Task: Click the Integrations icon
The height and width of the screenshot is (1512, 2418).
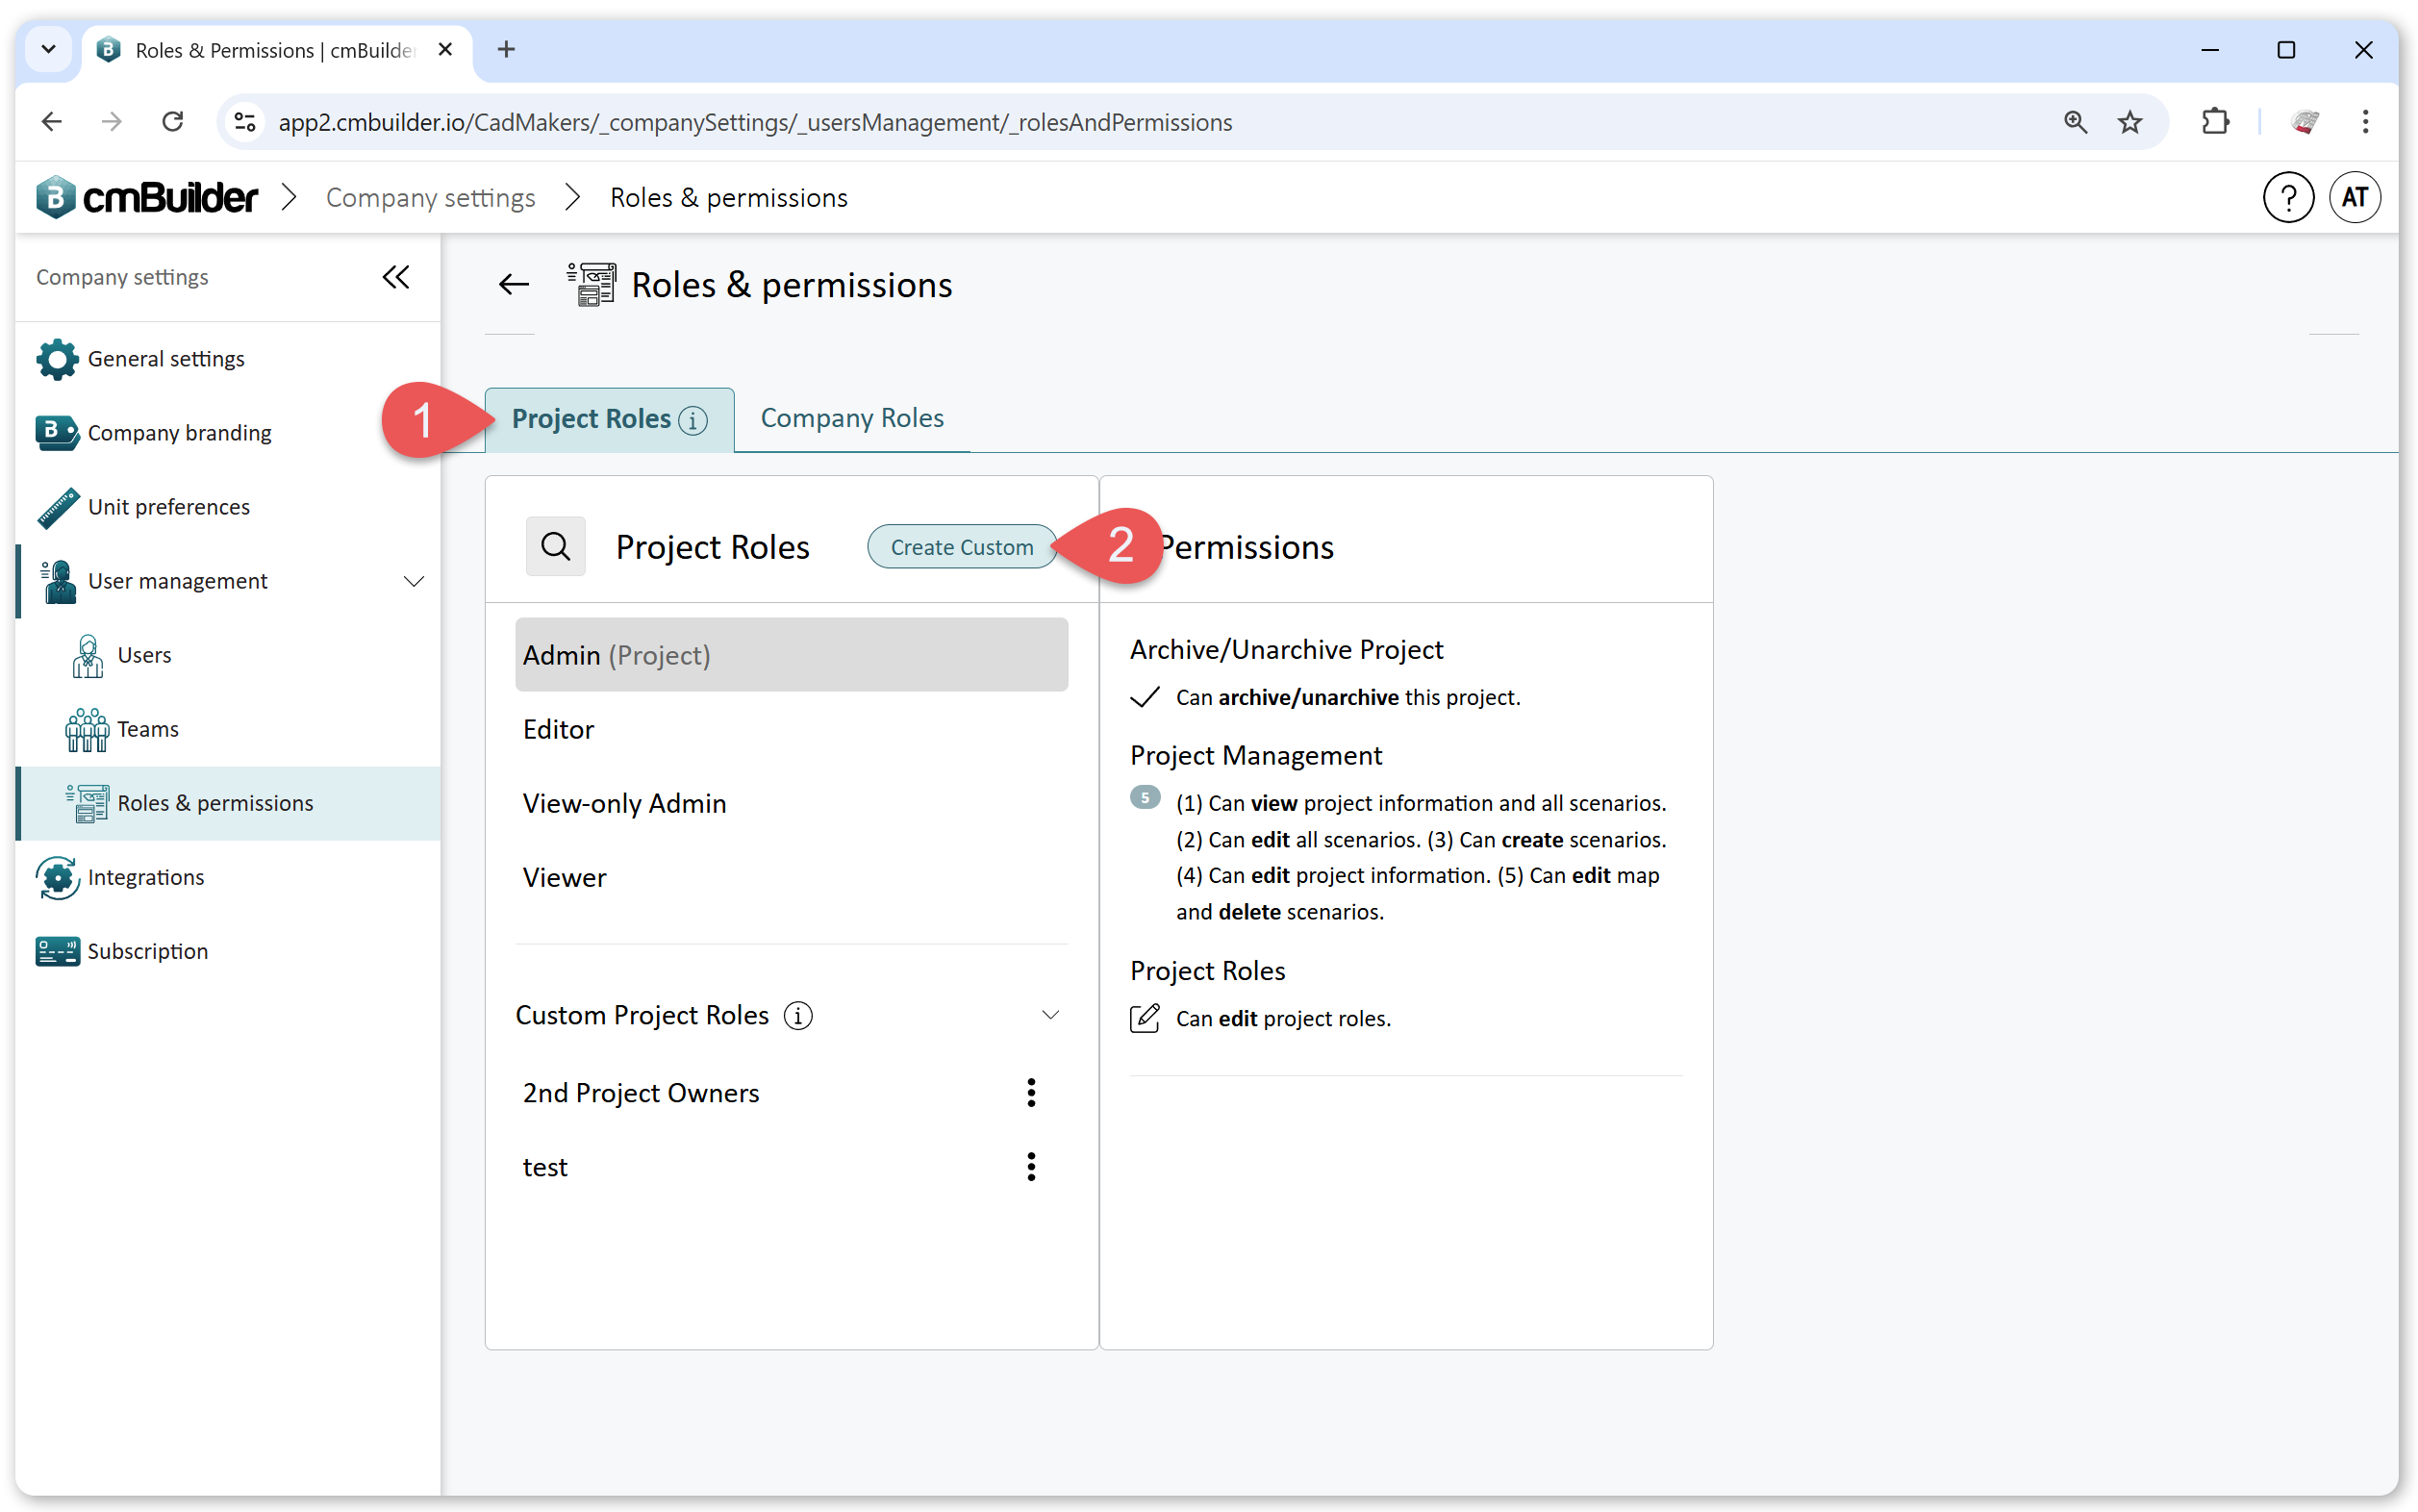Action: (x=57, y=877)
